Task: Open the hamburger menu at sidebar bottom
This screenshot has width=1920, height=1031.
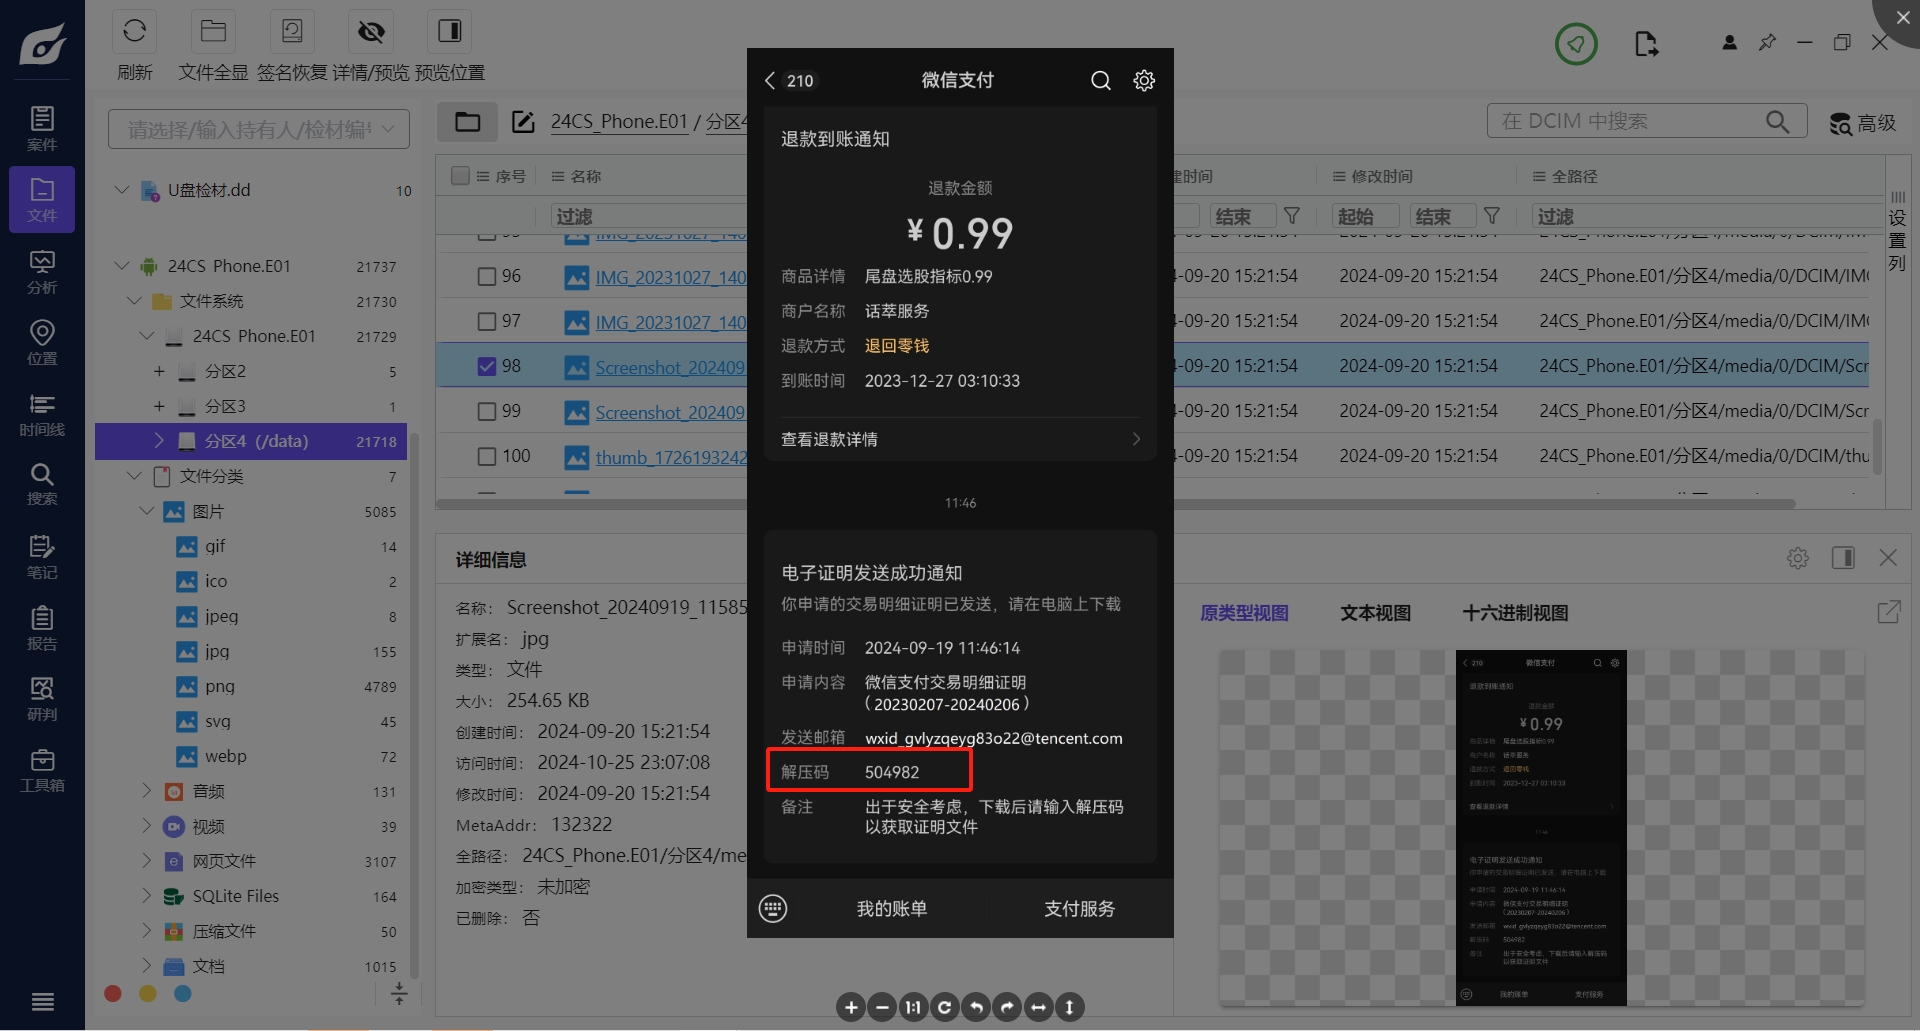Action: 42,1001
